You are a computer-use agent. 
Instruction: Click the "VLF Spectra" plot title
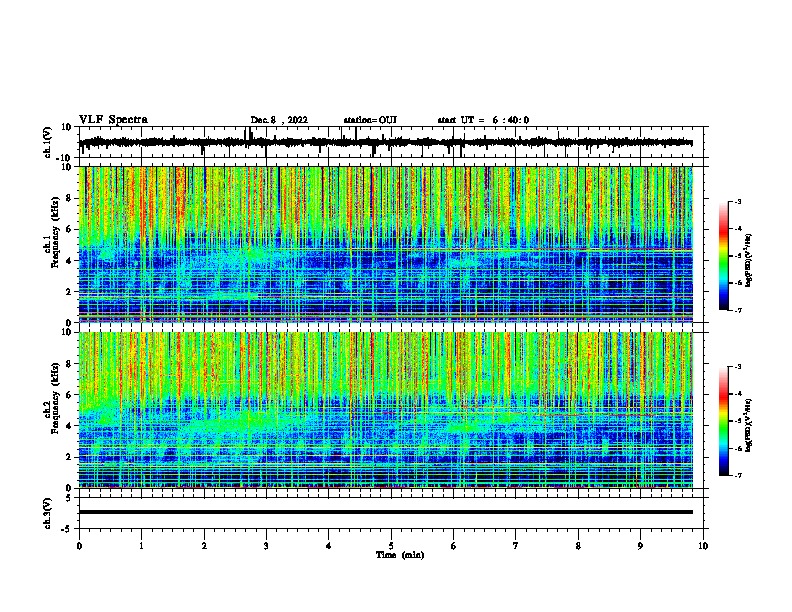click(113, 120)
